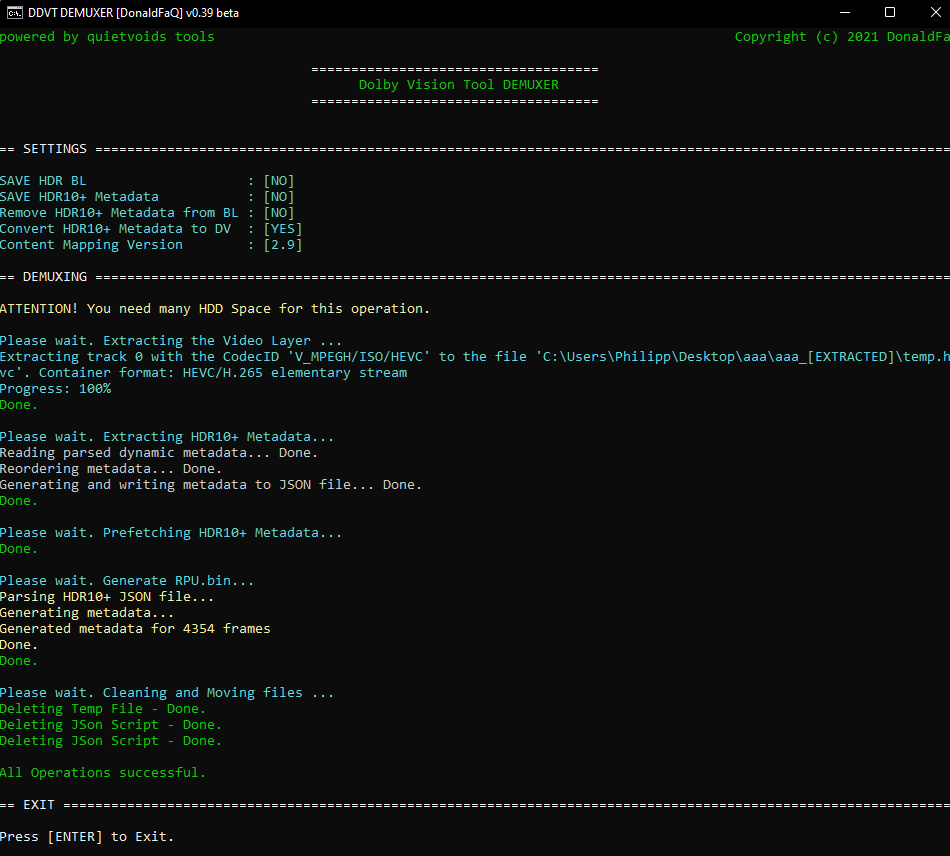Click the [2.9] content mapping version value

pyautogui.click(x=283, y=245)
